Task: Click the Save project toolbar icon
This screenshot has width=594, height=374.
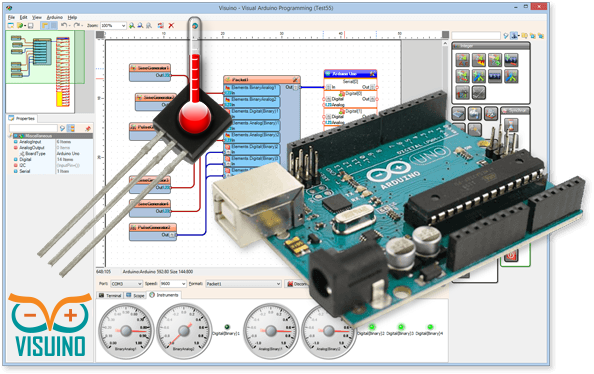Action: 31,25
